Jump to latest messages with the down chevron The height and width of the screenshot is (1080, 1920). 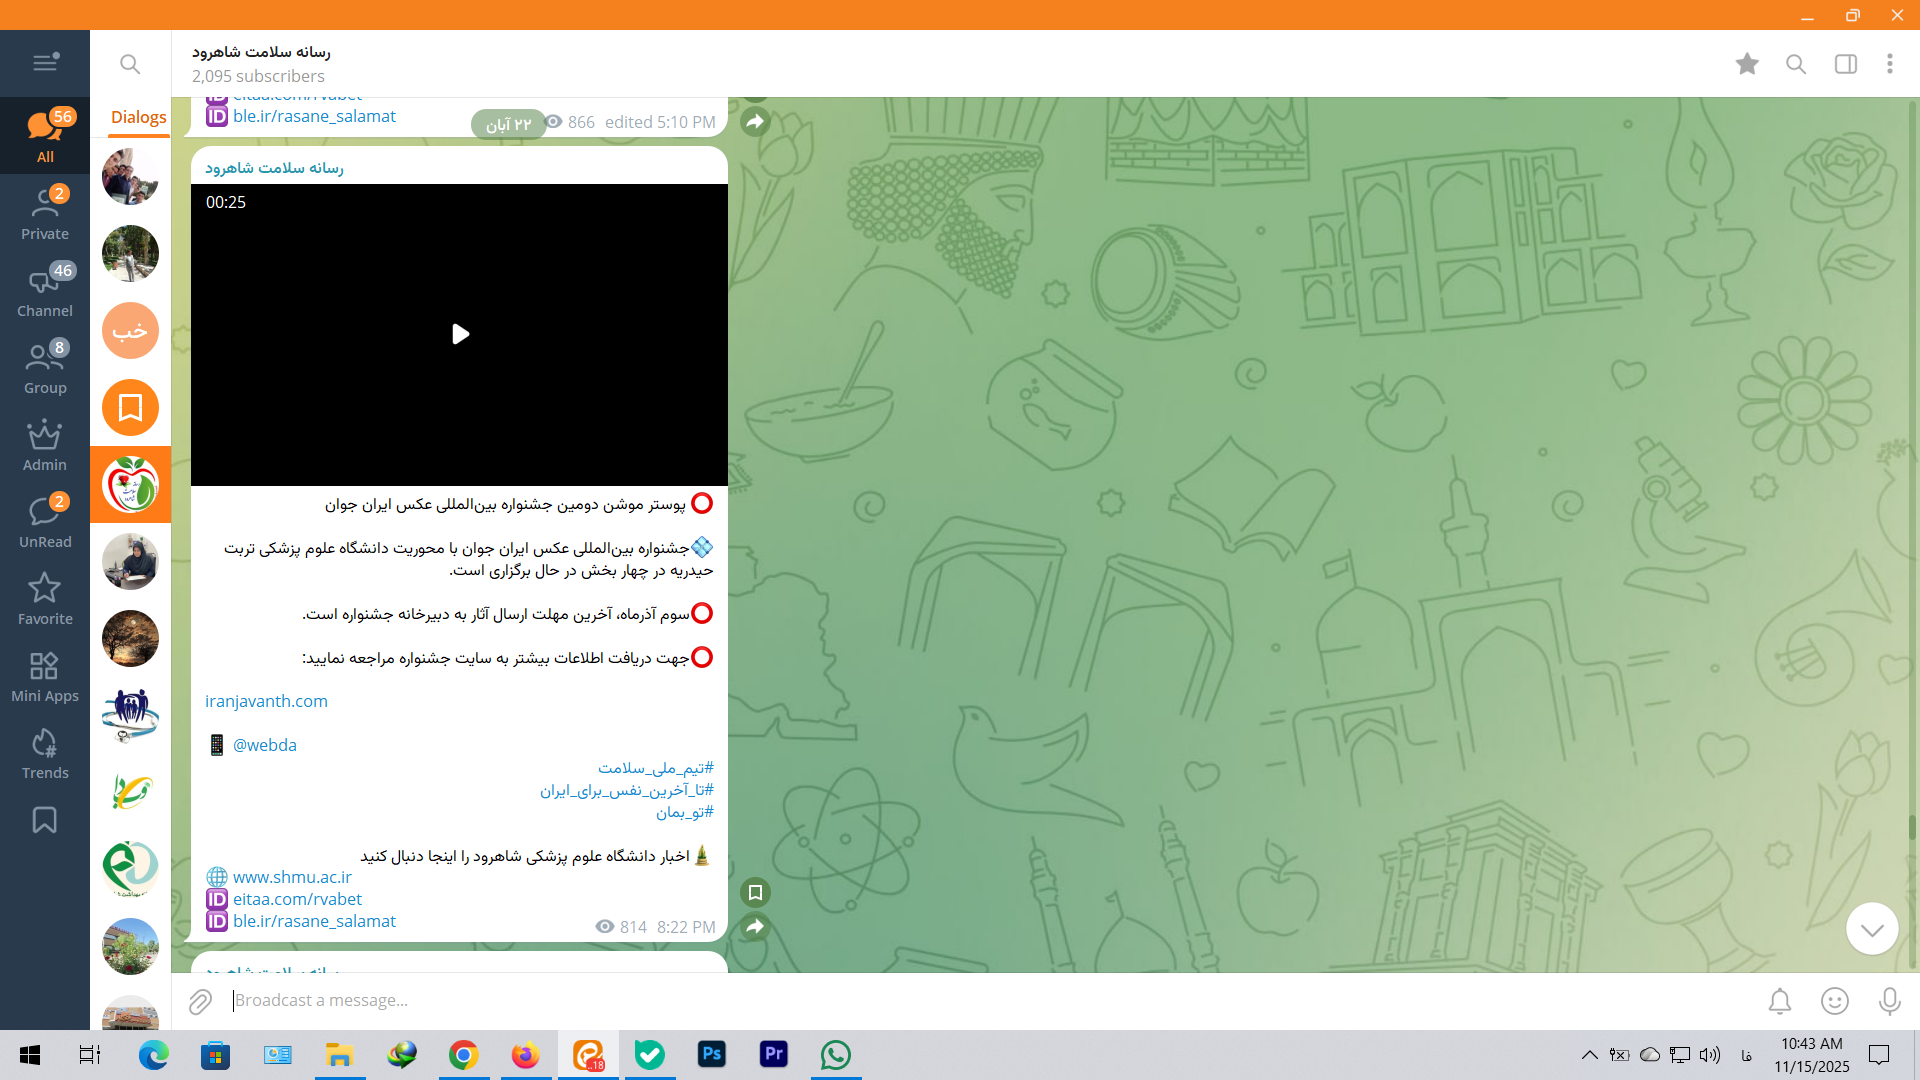(1871, 929)
